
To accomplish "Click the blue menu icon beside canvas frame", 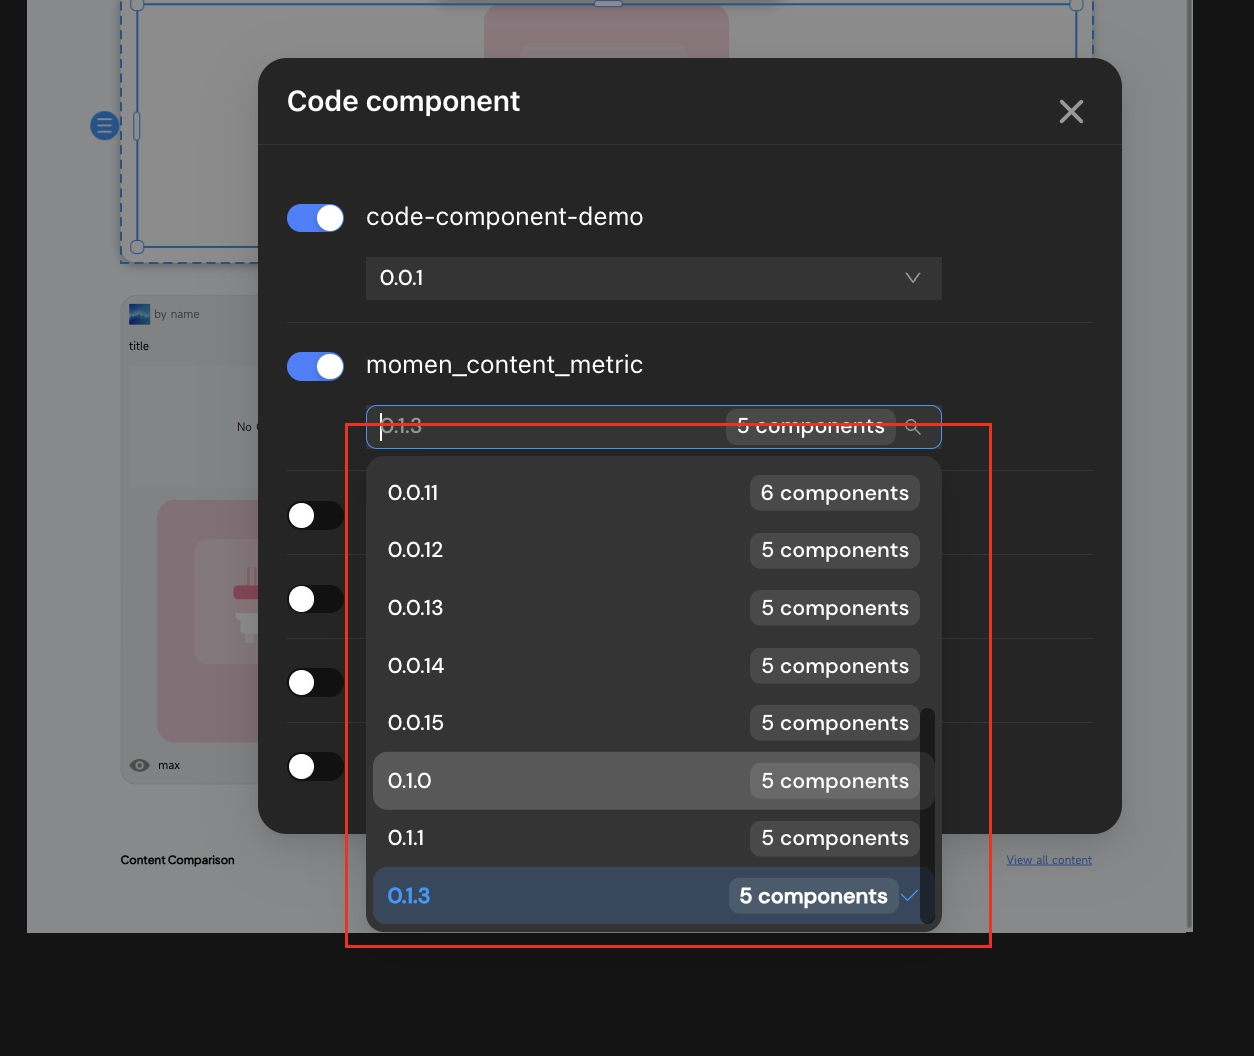I will tap(104, 126).
